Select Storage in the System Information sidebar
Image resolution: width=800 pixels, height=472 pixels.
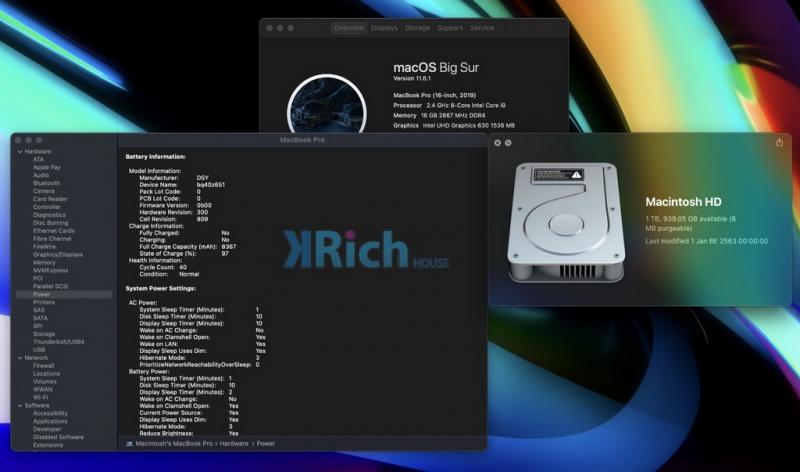(x=44, y=334)
